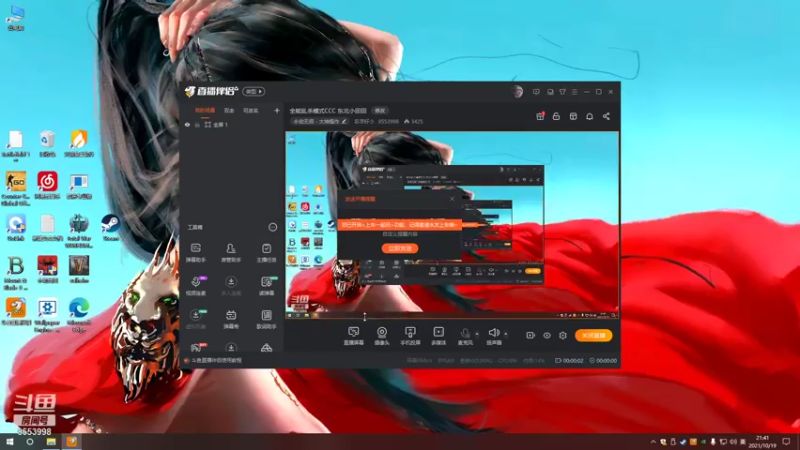The image size is (800, 450).
Task: Open Steam desktop shortcut
Action: coord(110,228)
